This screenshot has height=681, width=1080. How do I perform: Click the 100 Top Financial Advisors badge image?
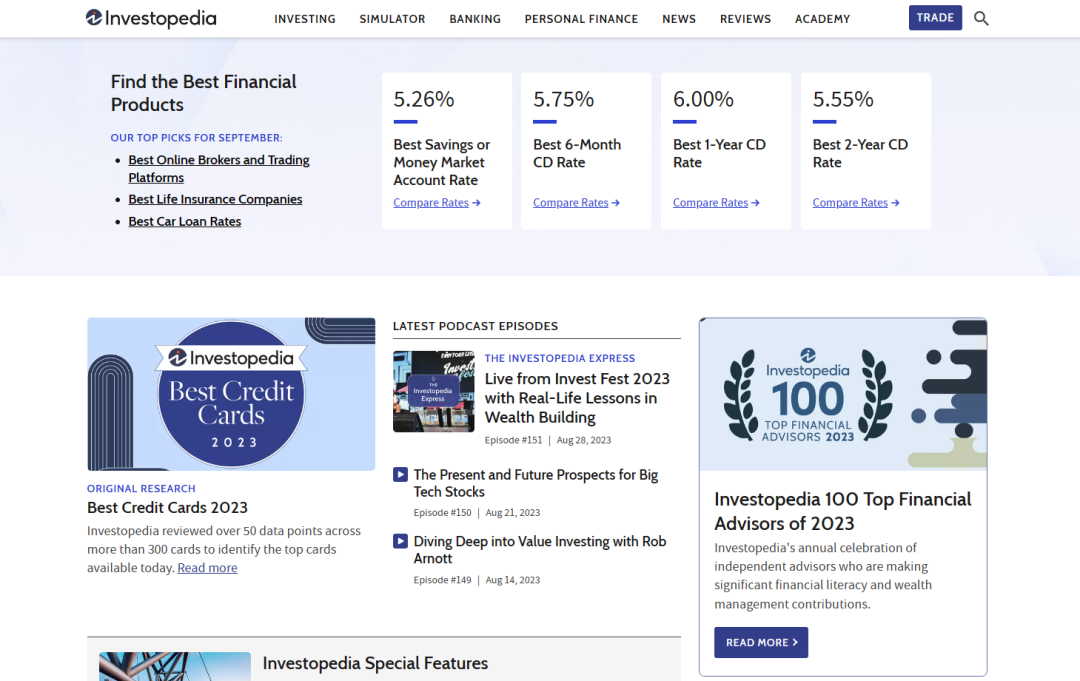tap(842, 394)
